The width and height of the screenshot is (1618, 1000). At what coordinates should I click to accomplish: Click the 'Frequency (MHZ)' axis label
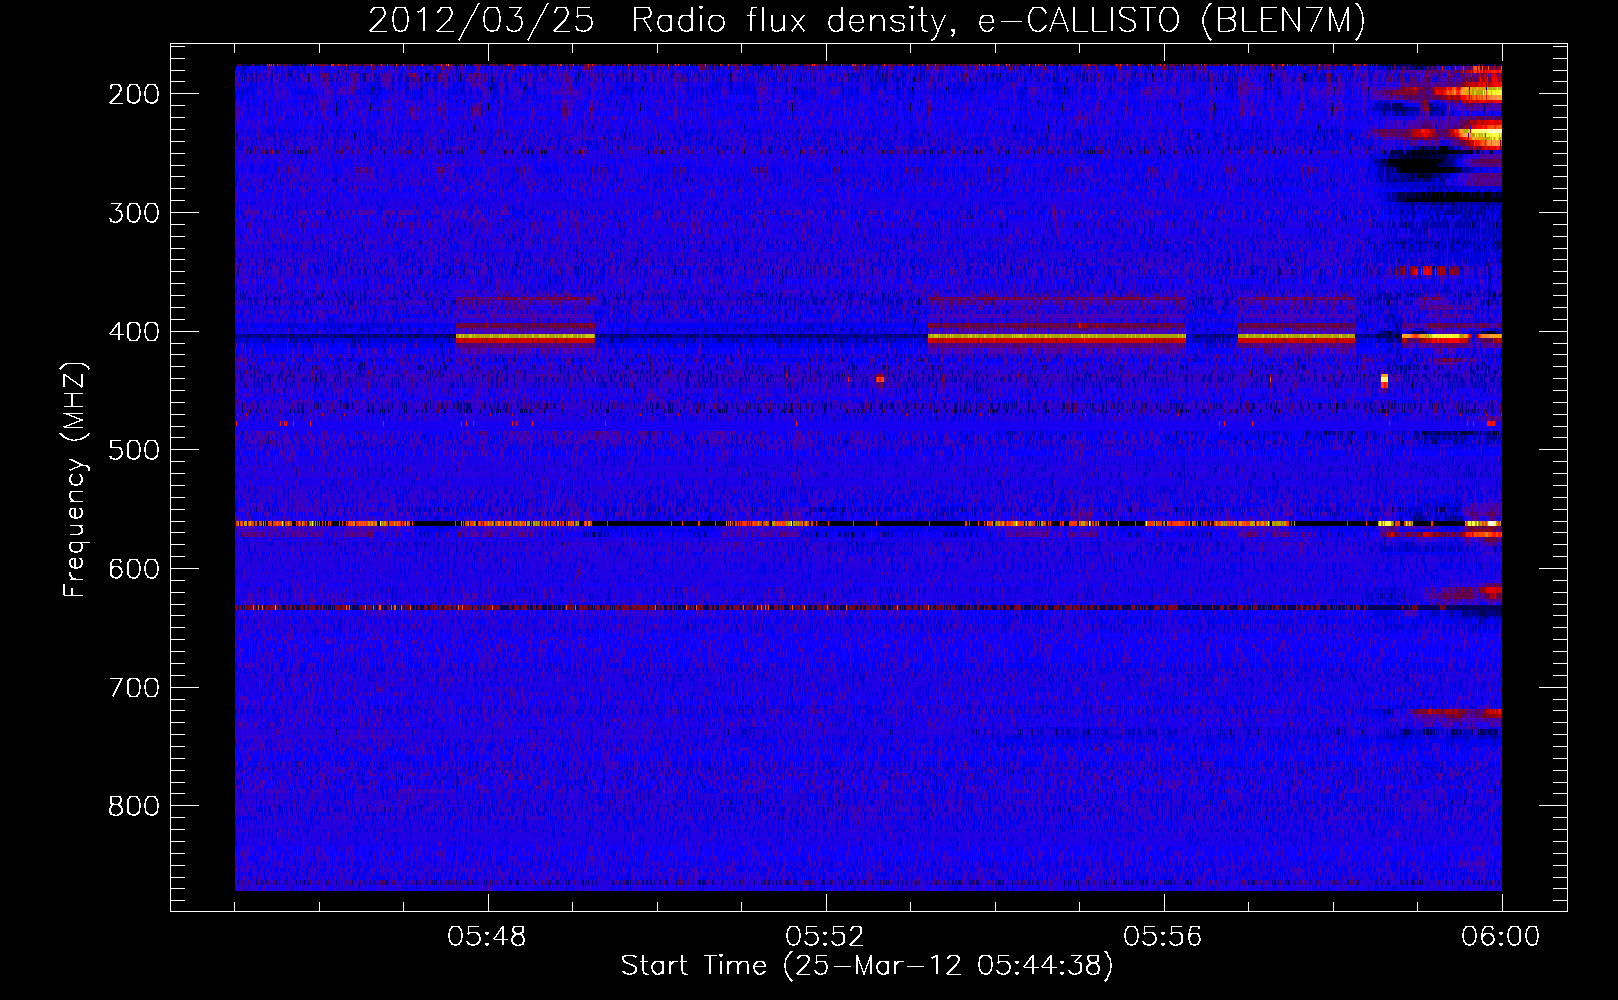pyautogui.click(x=75, y=479)
